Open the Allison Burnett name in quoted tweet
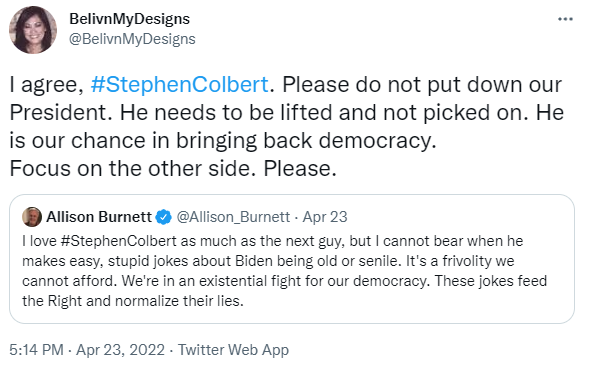Screen dimensions: 590x373 (x=99, y=217)
